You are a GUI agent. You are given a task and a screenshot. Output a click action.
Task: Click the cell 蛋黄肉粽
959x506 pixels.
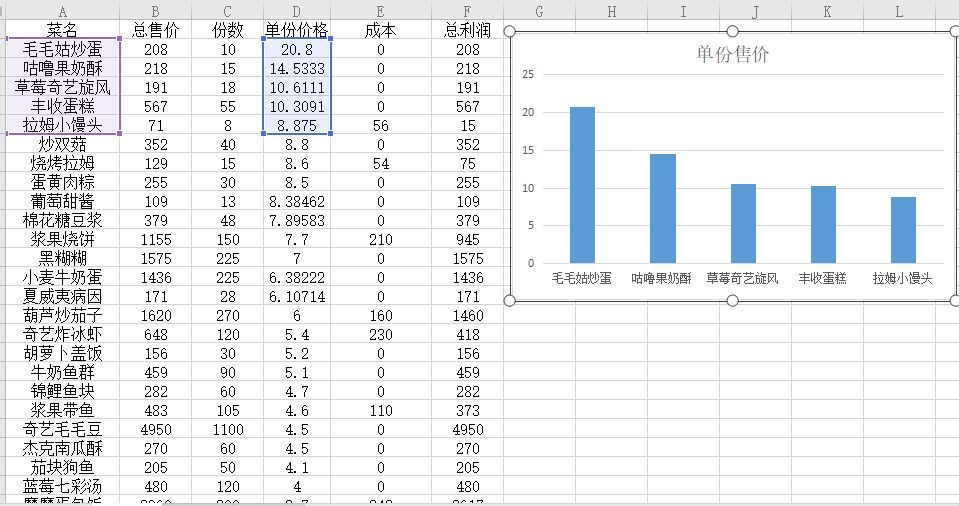[x=62, y=182]
